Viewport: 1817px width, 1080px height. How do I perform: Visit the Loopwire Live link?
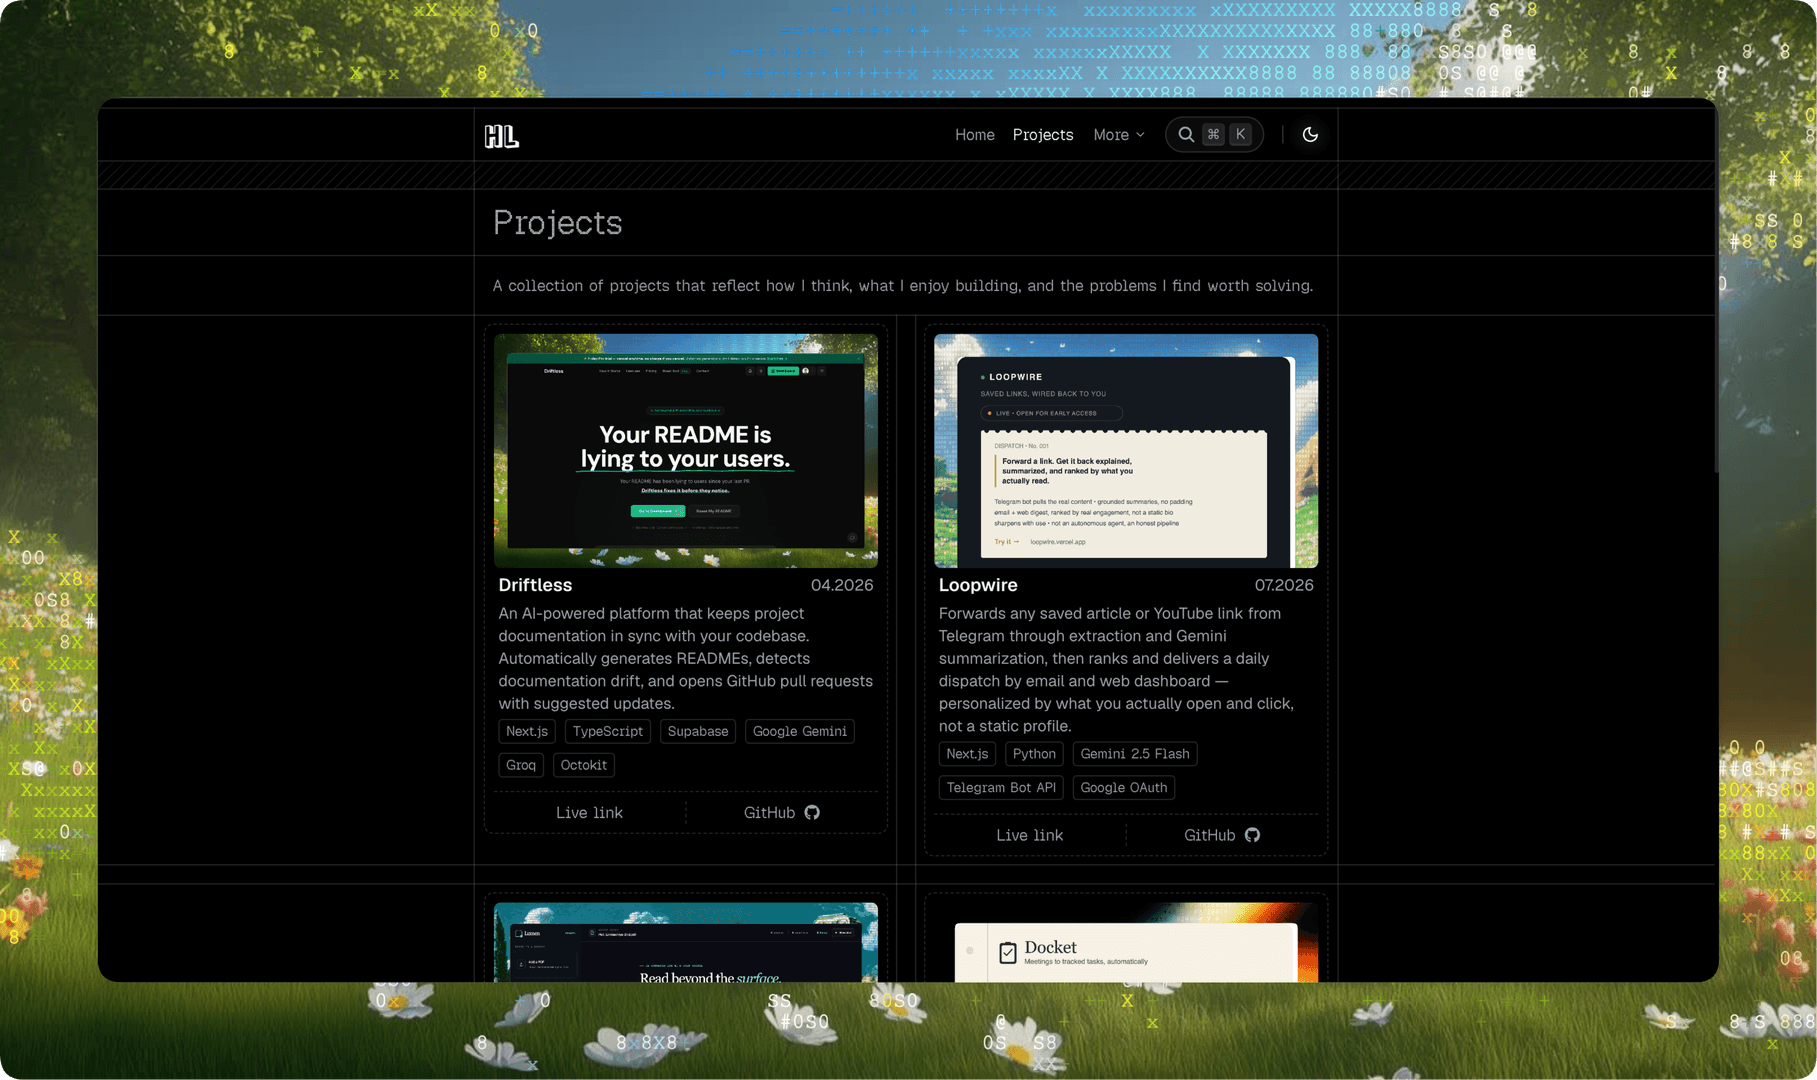click(x=1029, y=835)
